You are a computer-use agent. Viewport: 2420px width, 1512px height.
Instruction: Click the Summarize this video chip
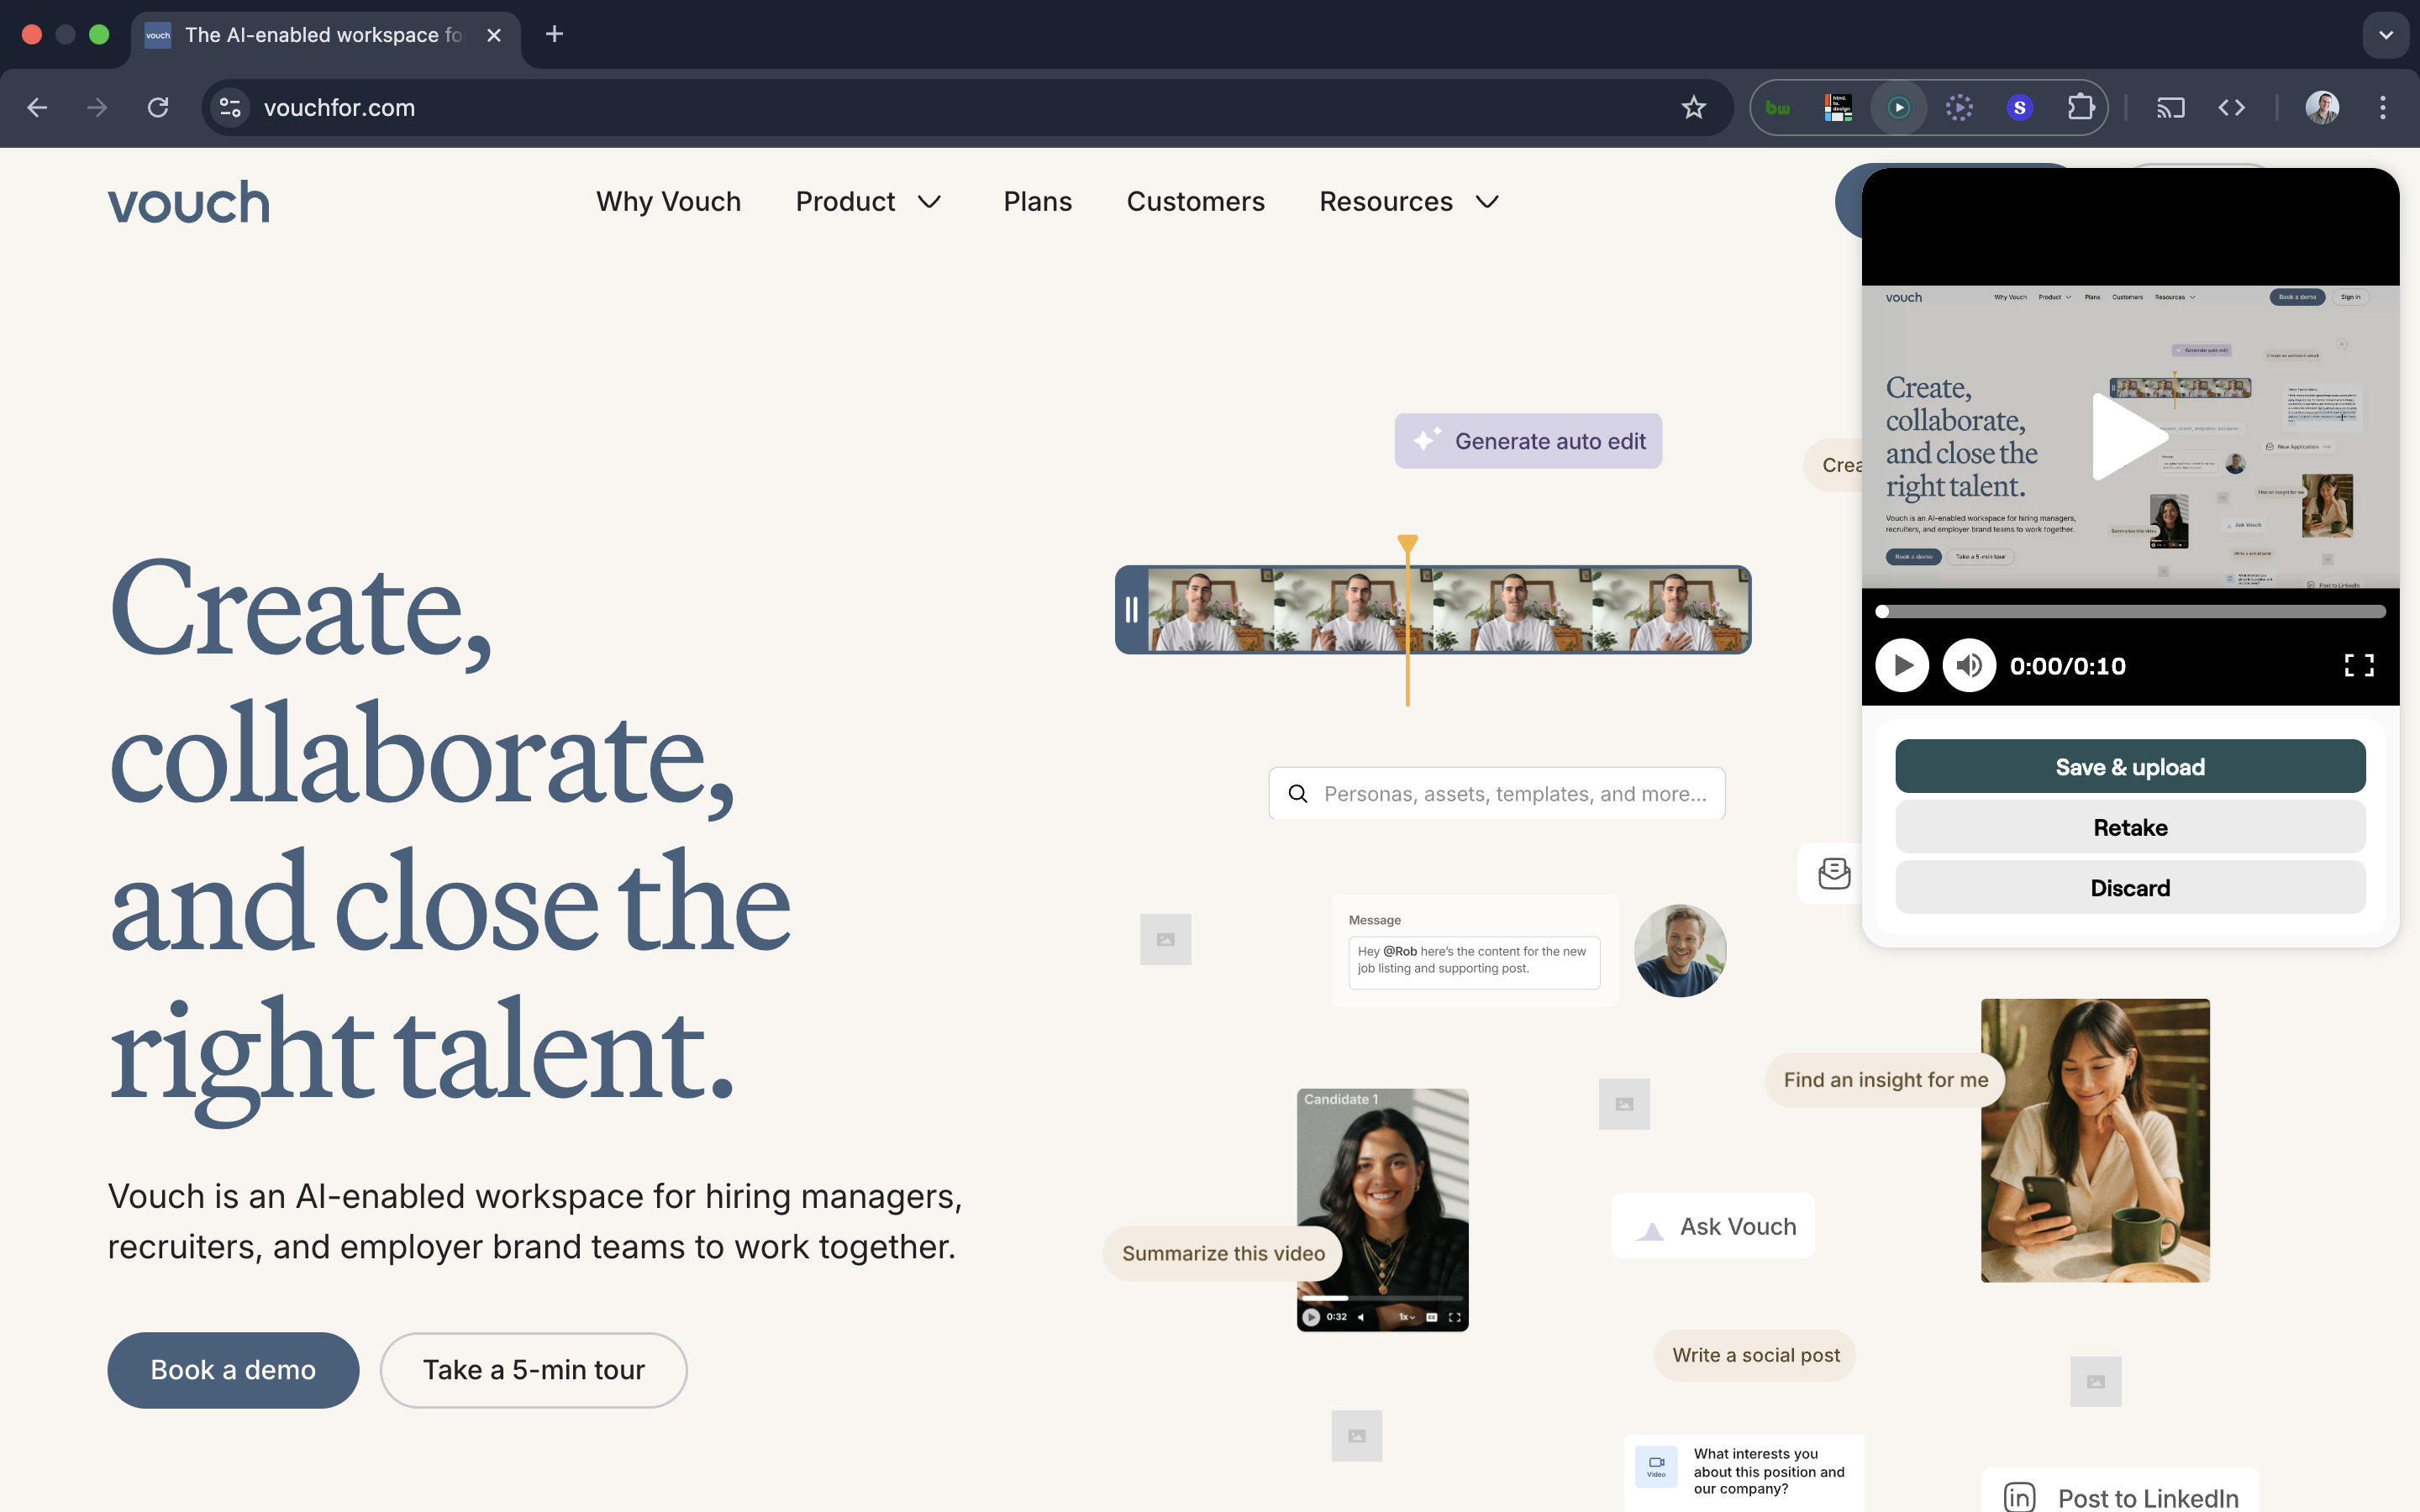tap(1222, 1253)
